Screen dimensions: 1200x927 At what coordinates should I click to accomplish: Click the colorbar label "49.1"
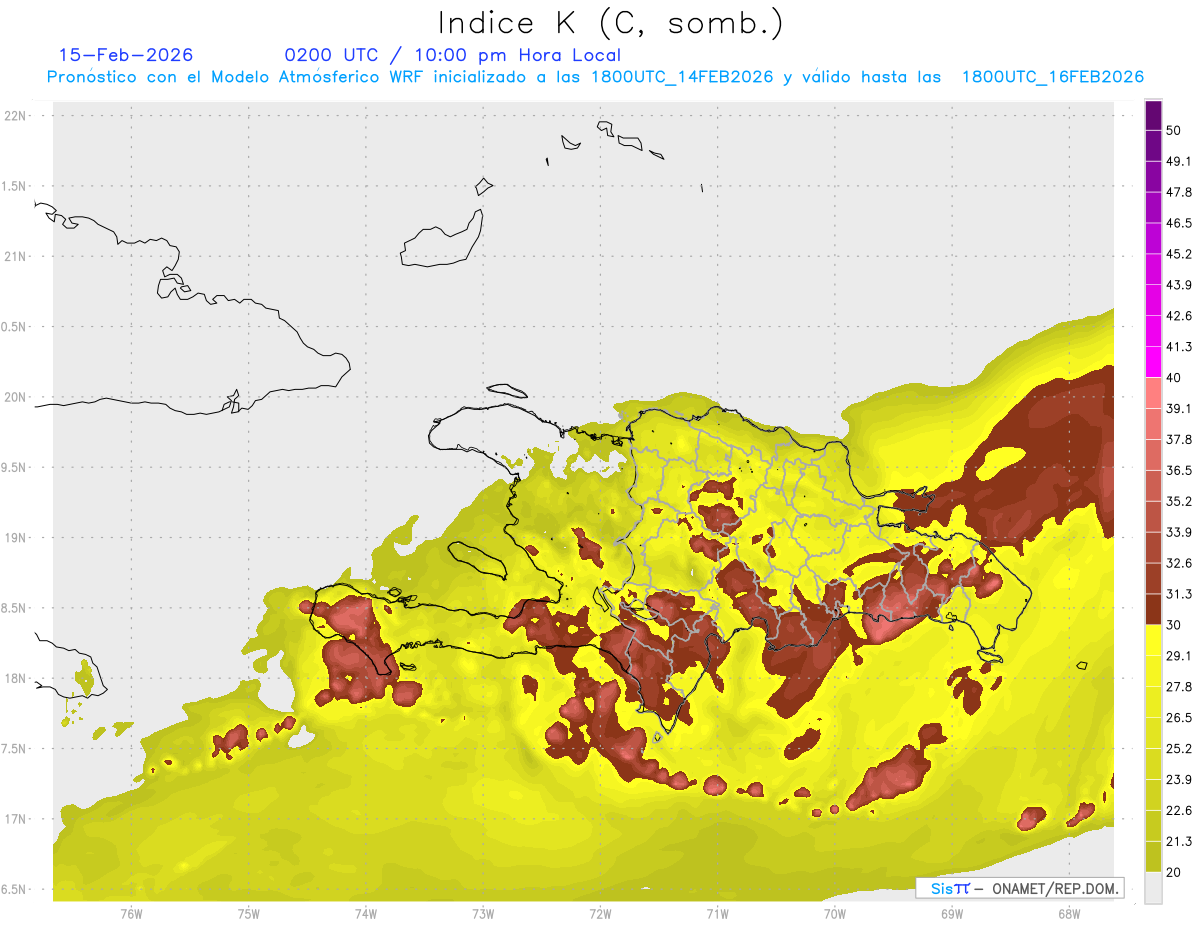tap(1179, 162)
